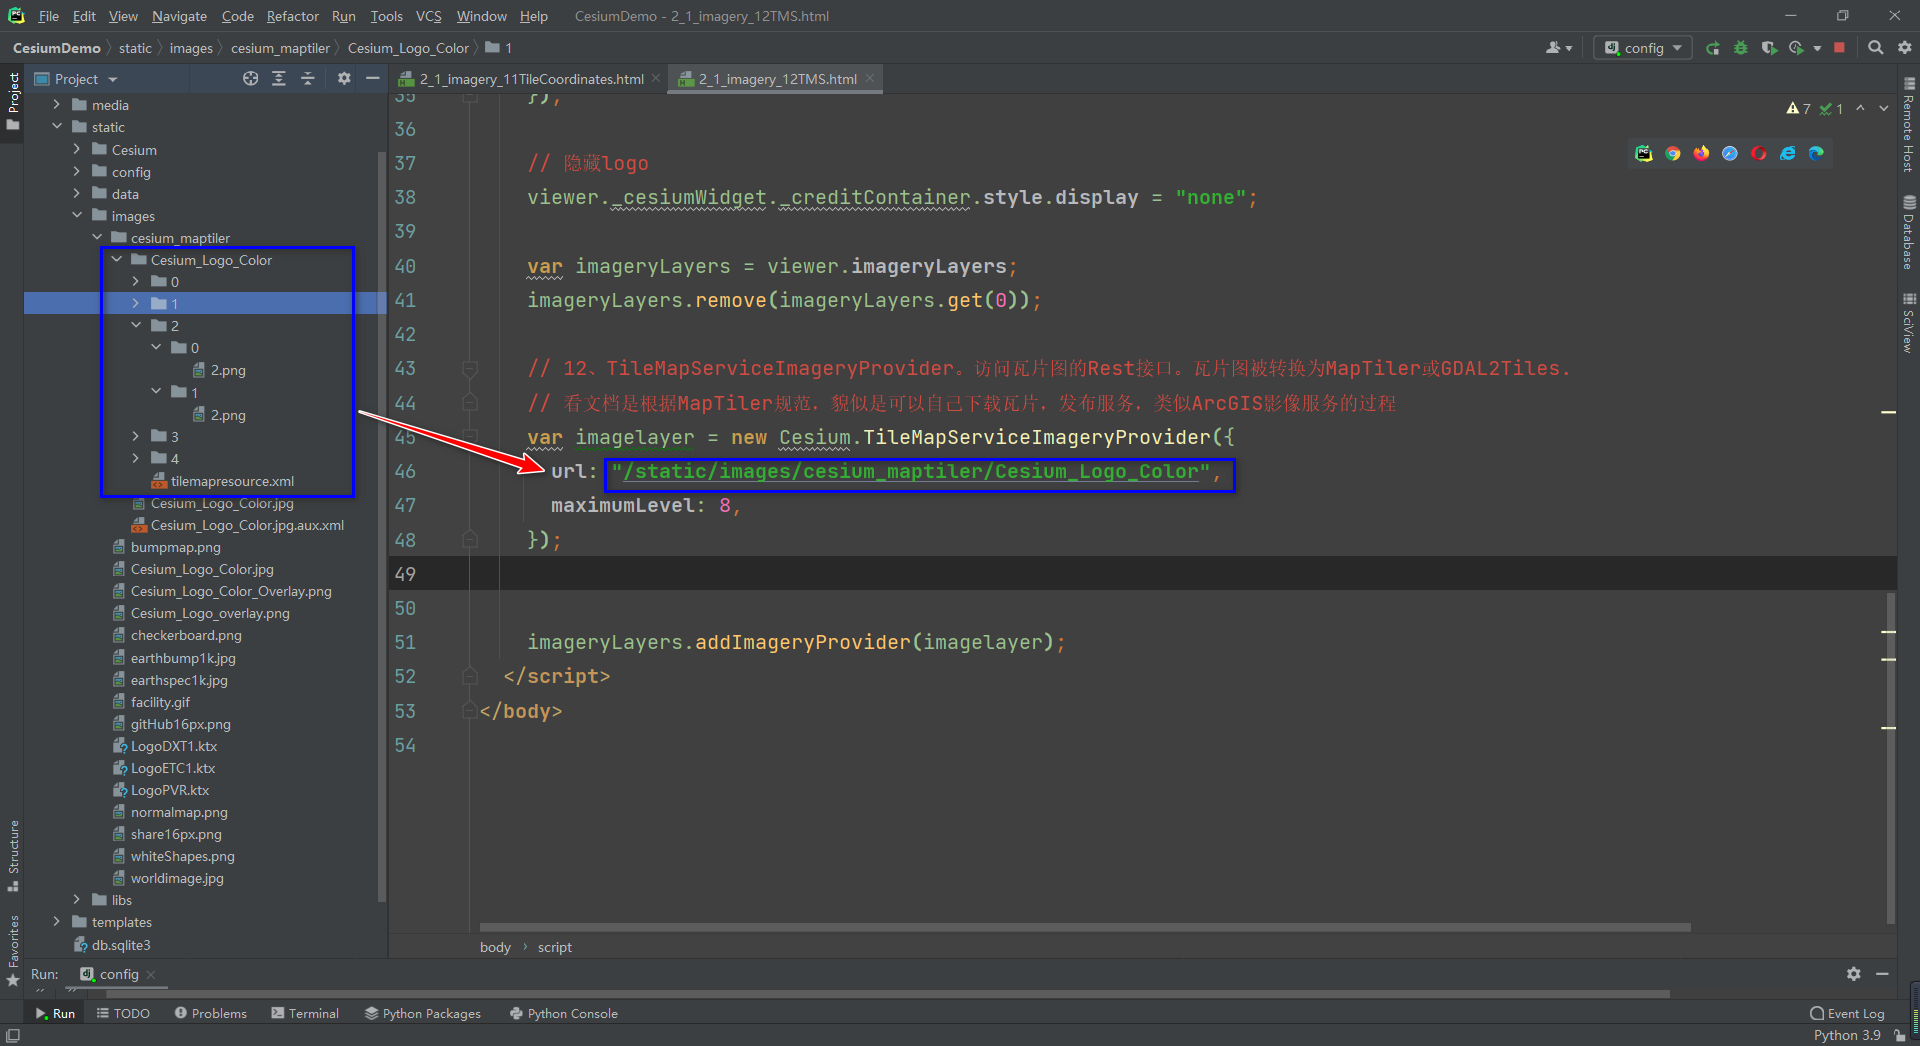Open the Code With Me user menu
Image resolution: width=1920 pixels, height=1046 pixels.
tap(1558, 48)
